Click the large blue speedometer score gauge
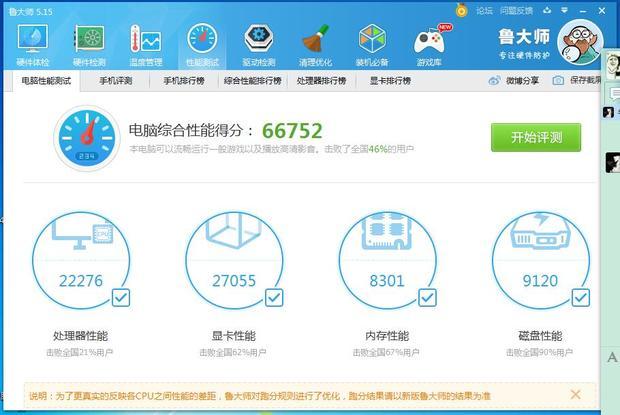This screenshot has height=415, width=620. point(87,138)
